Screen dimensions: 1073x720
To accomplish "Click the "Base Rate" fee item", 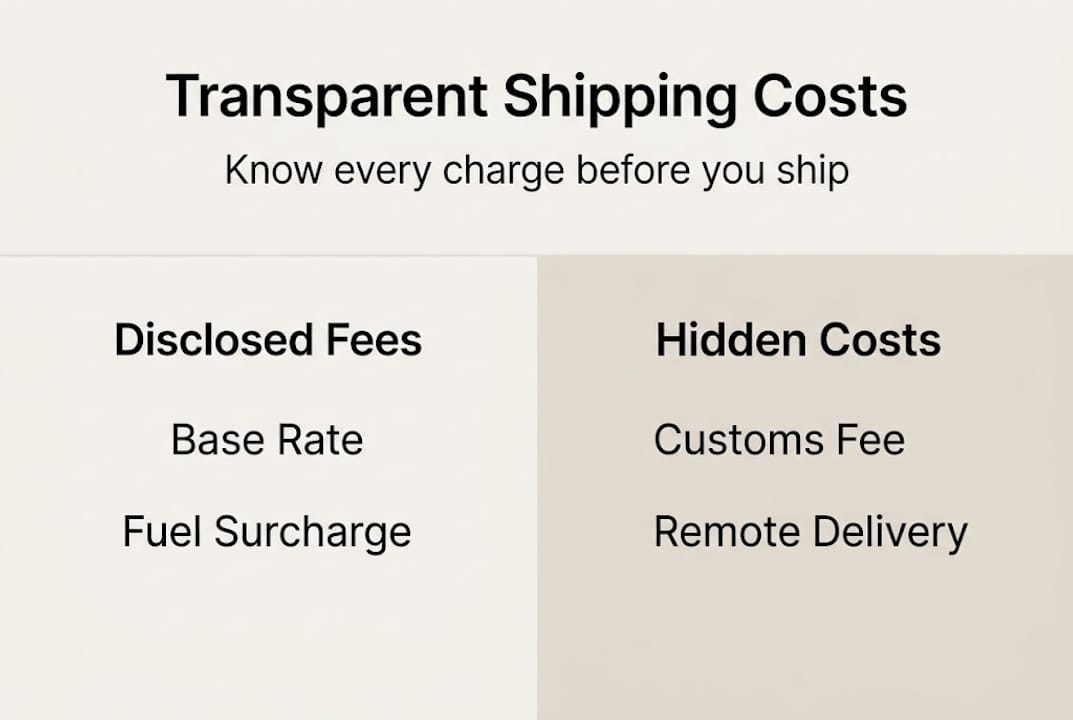I will click(267, 440).
